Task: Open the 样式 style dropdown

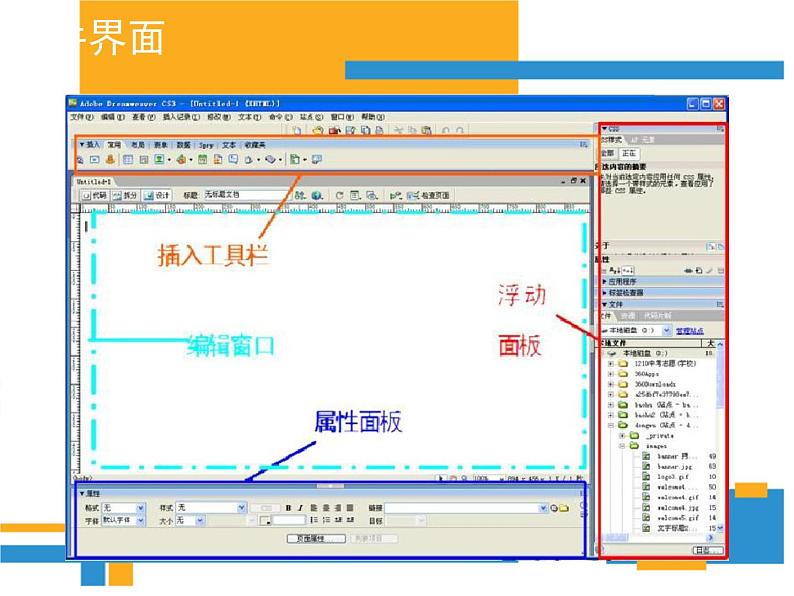Action: point(211,507)
